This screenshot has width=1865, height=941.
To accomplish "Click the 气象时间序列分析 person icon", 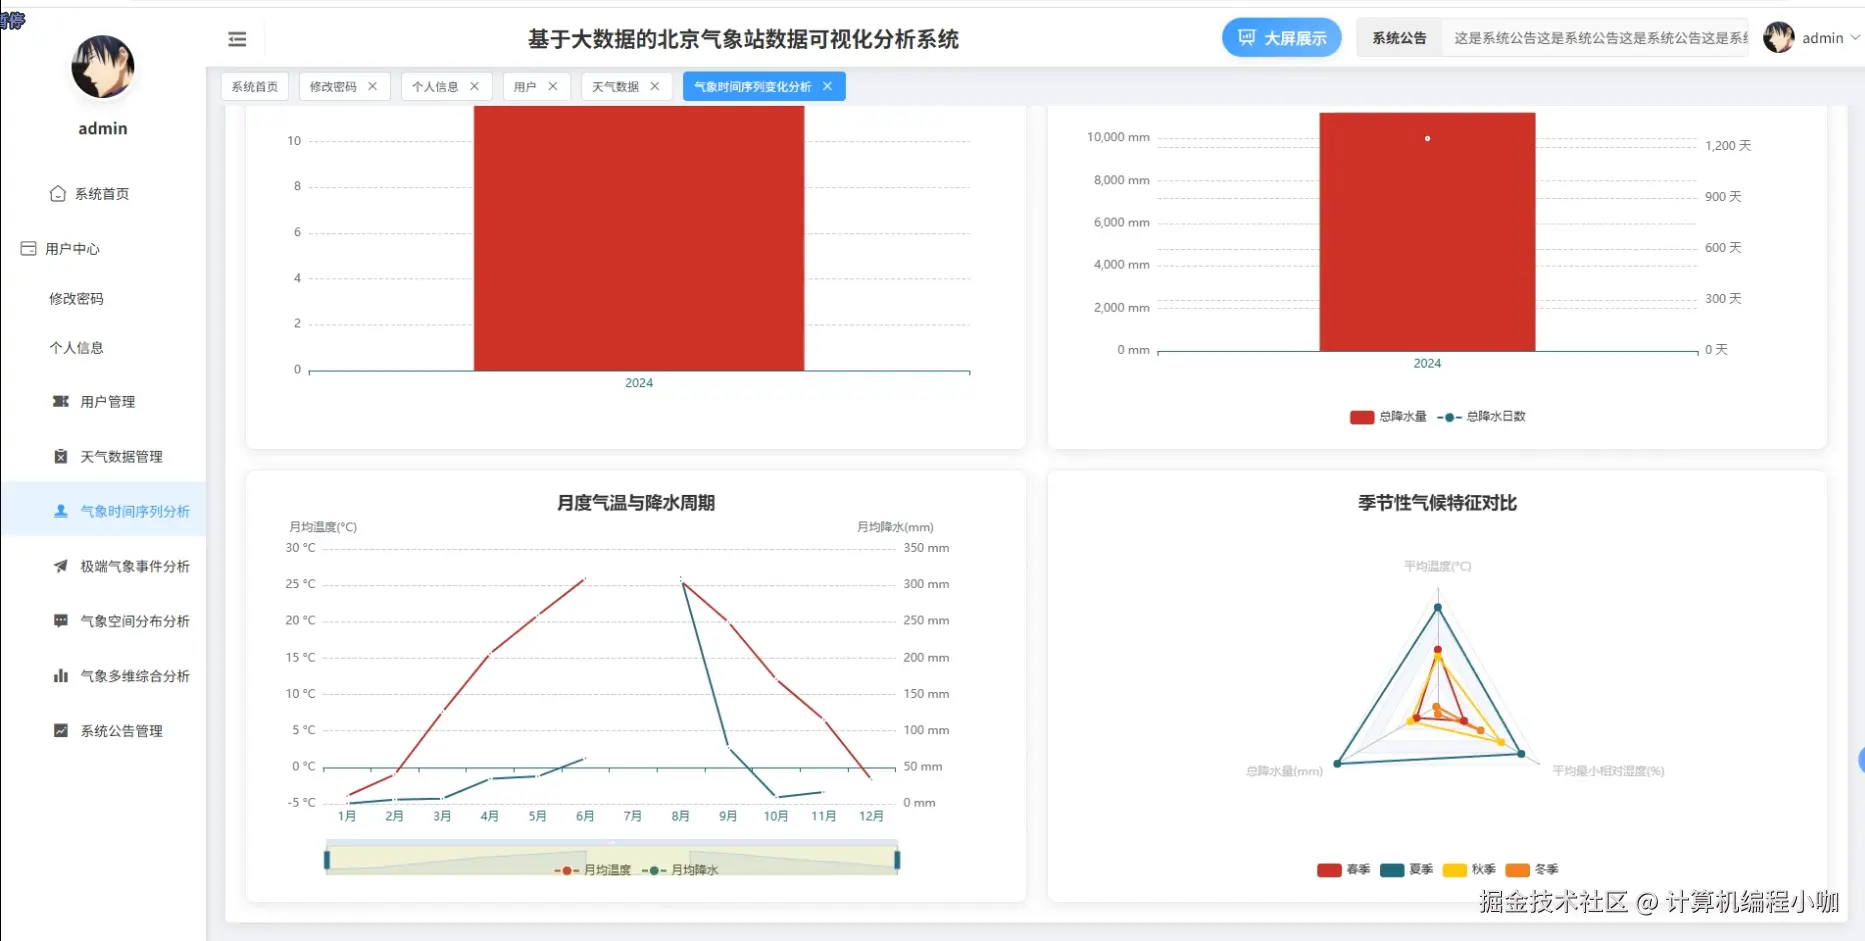I will tap(61, 511).
